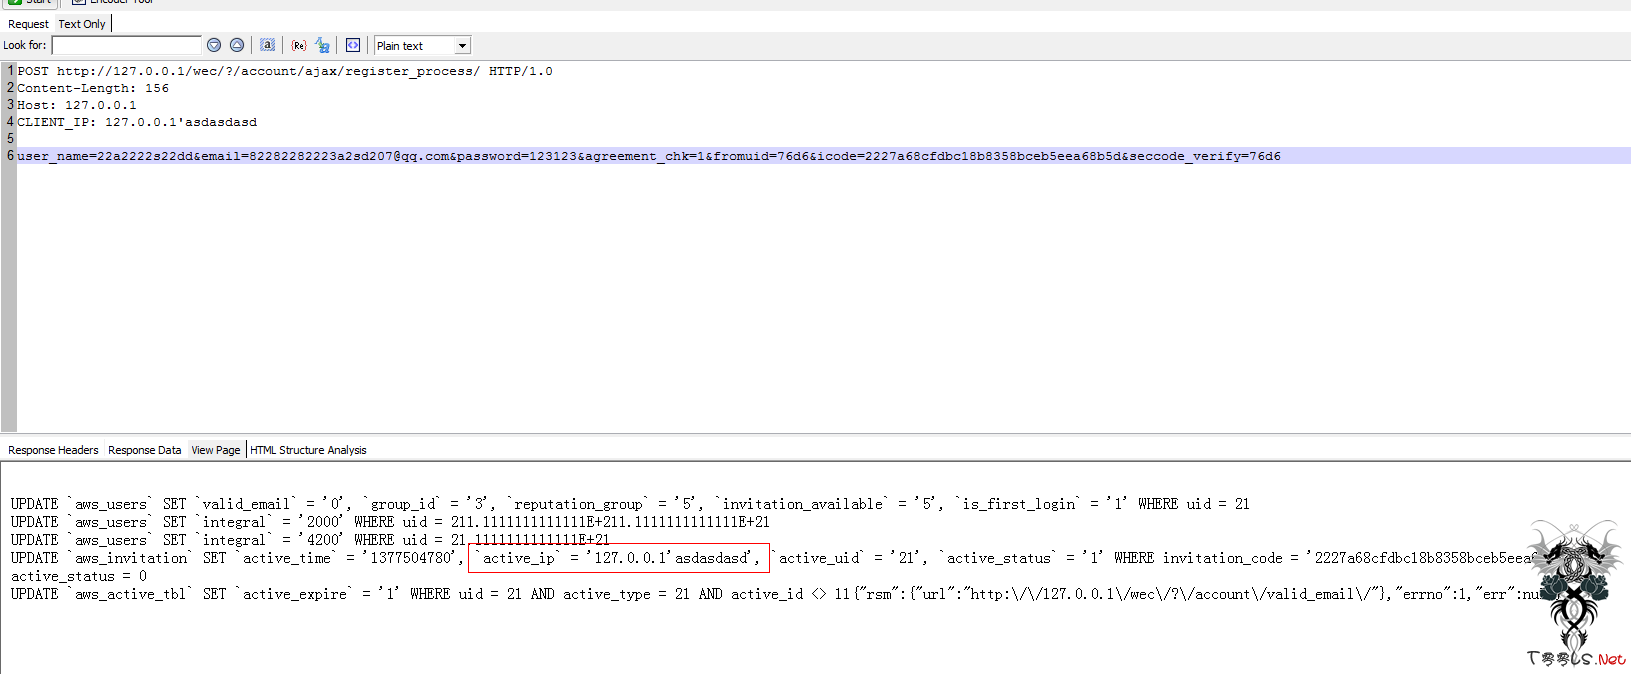The height and width of the screenshot is (674, 1631).
Task: Open the Response Data tab
Action: pyautogui.click(x=145, y=450)
